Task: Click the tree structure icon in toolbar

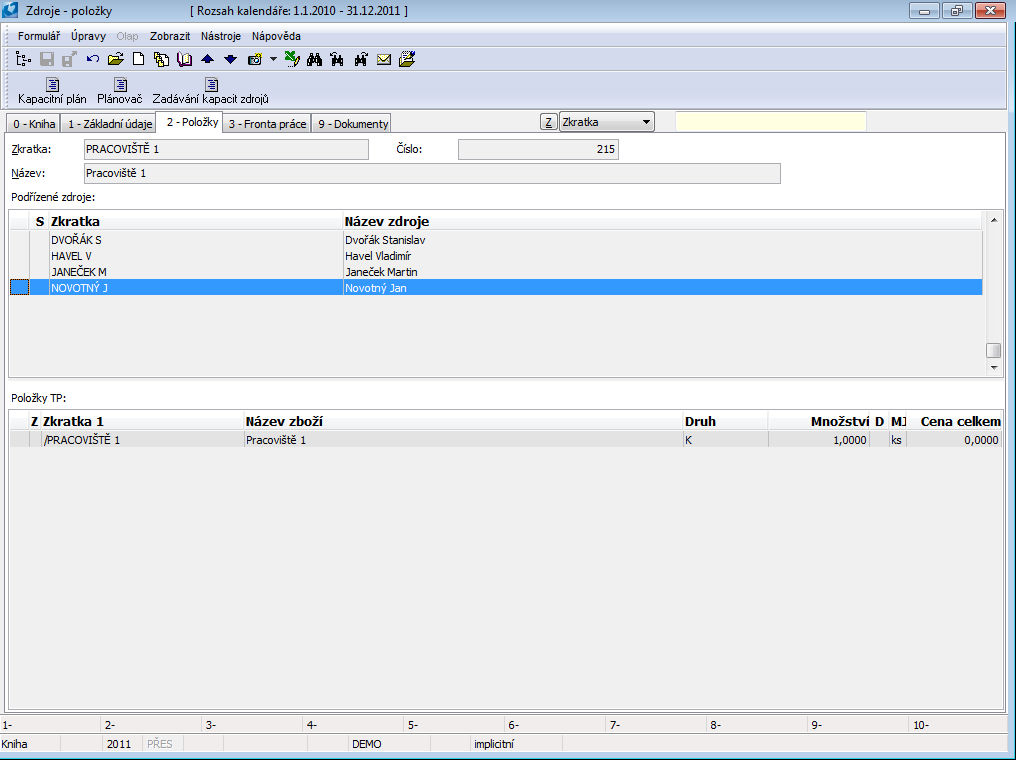Action: click(x=25, y=59)
